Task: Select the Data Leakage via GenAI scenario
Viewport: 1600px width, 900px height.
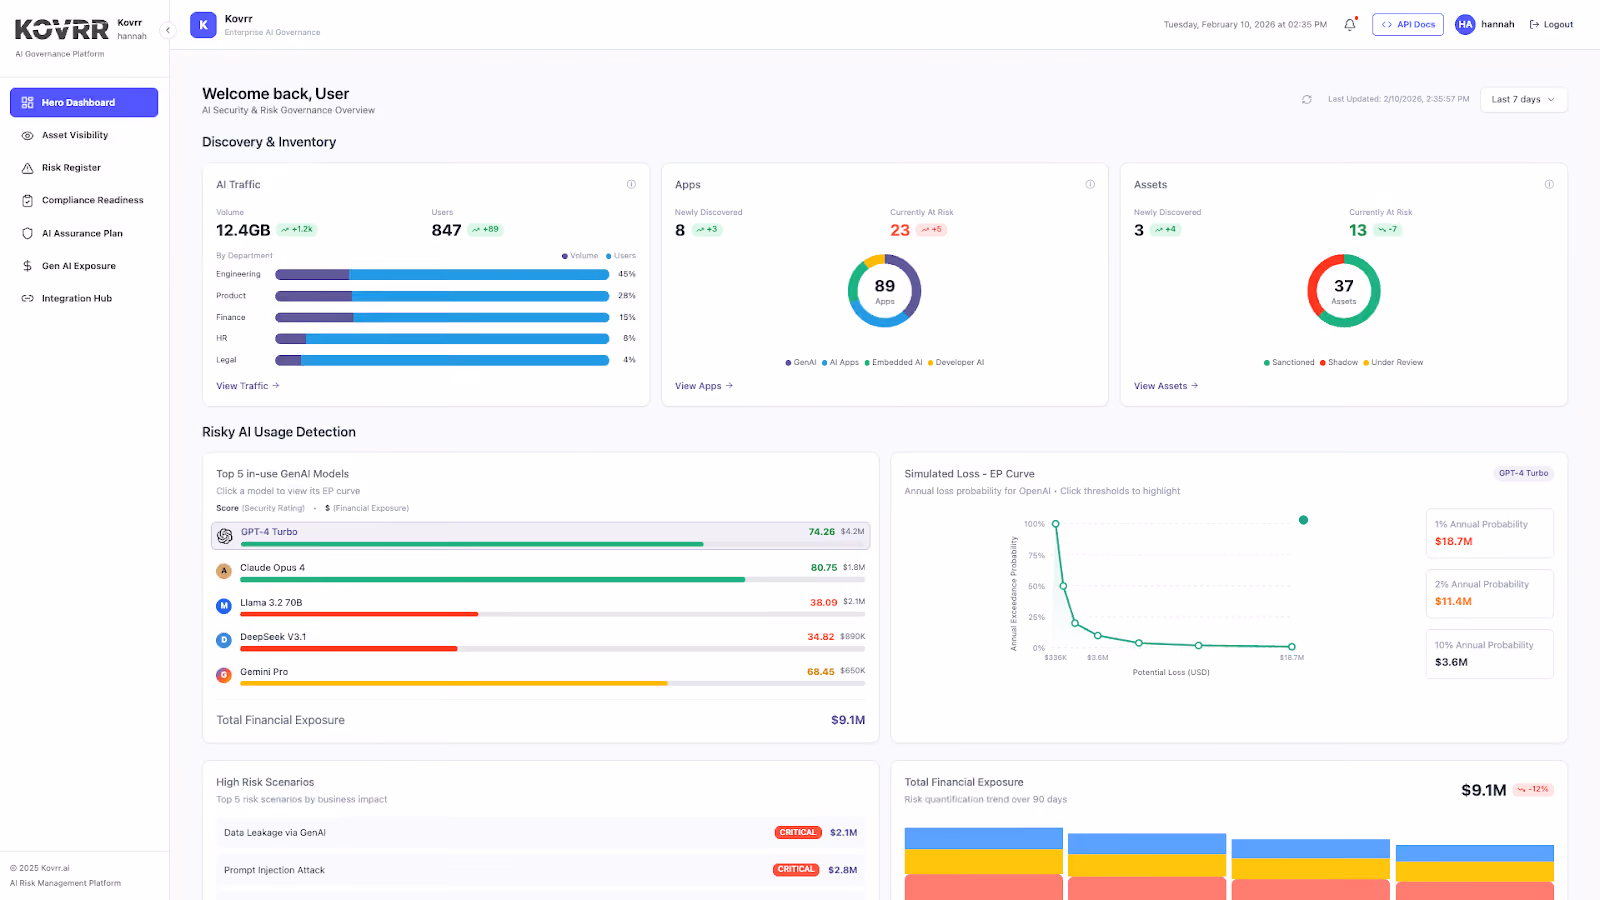Action: click(x=540, y=832)
